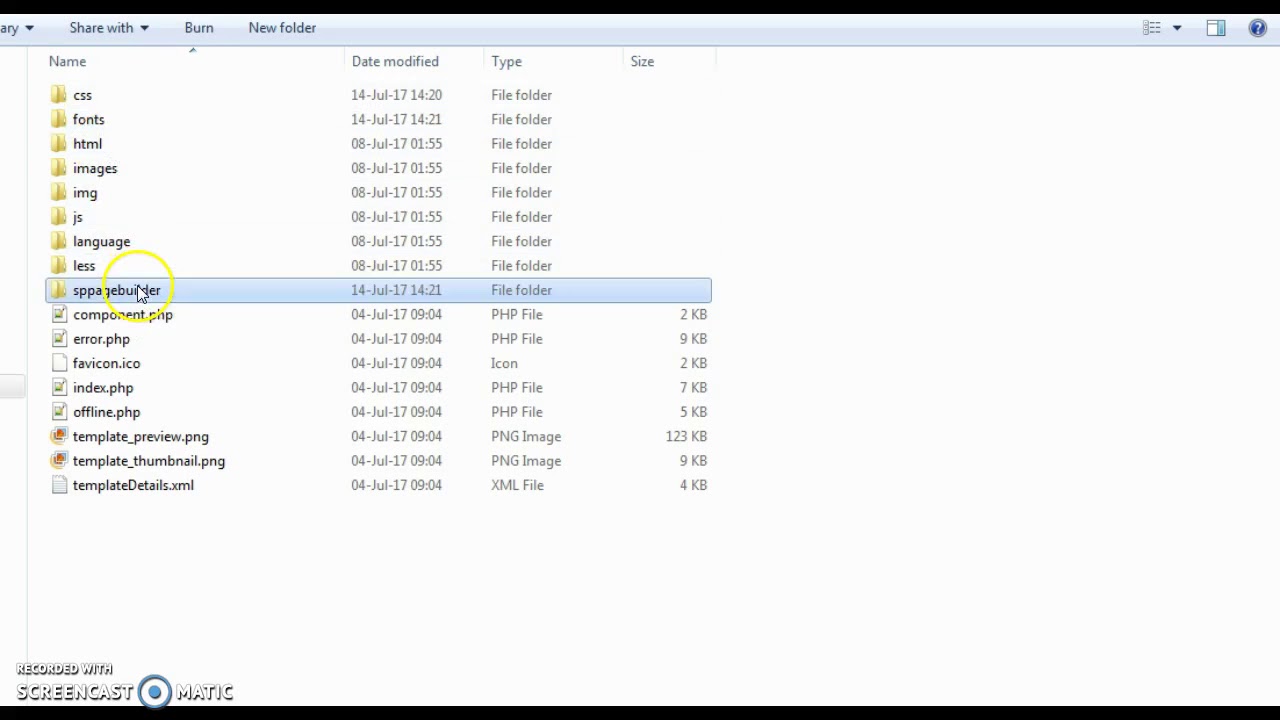Viewport: 1280px width, 720px height.
Task: Click the fonts folder icon
Action: [x=59, y=119]
